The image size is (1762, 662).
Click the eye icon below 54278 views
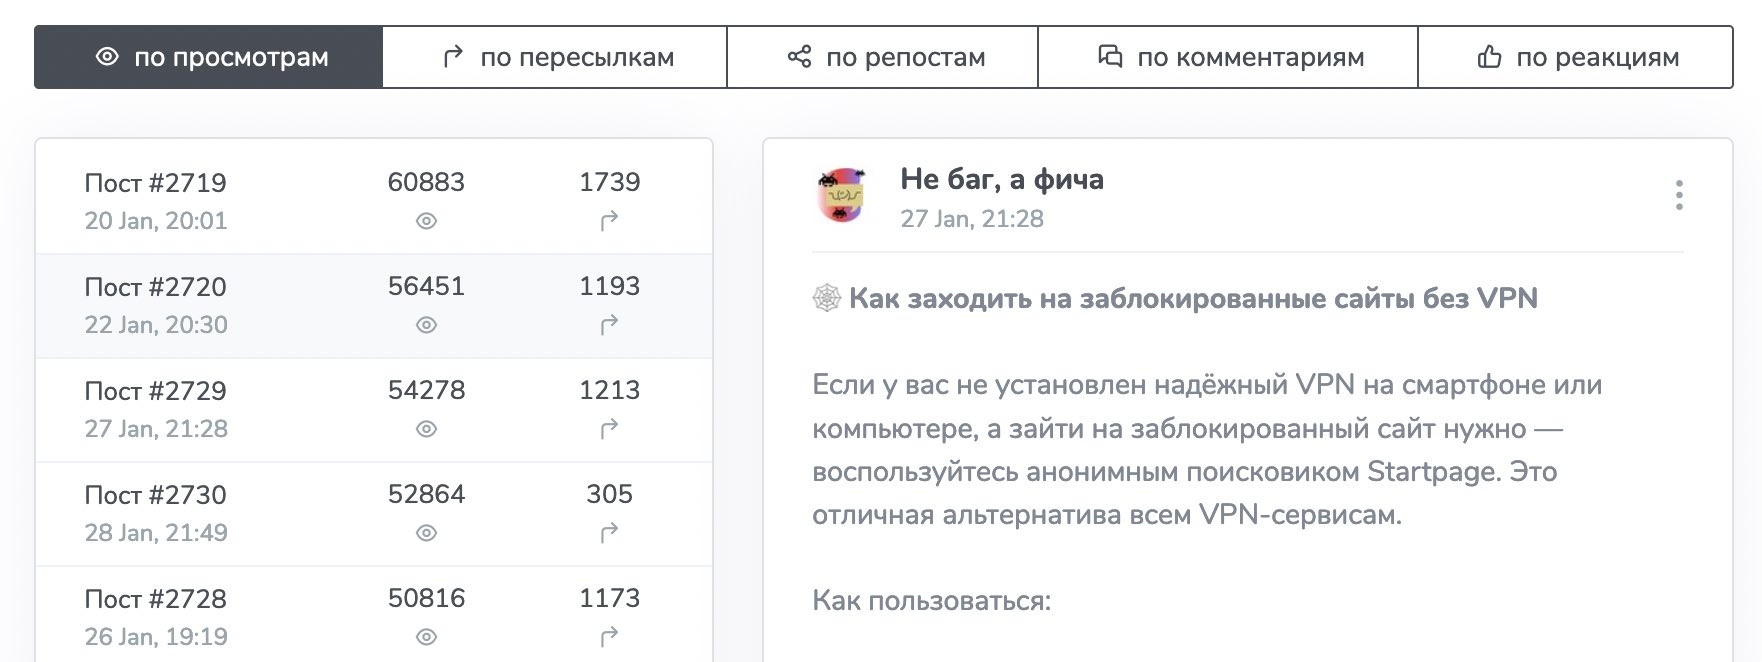coord(425,429)
